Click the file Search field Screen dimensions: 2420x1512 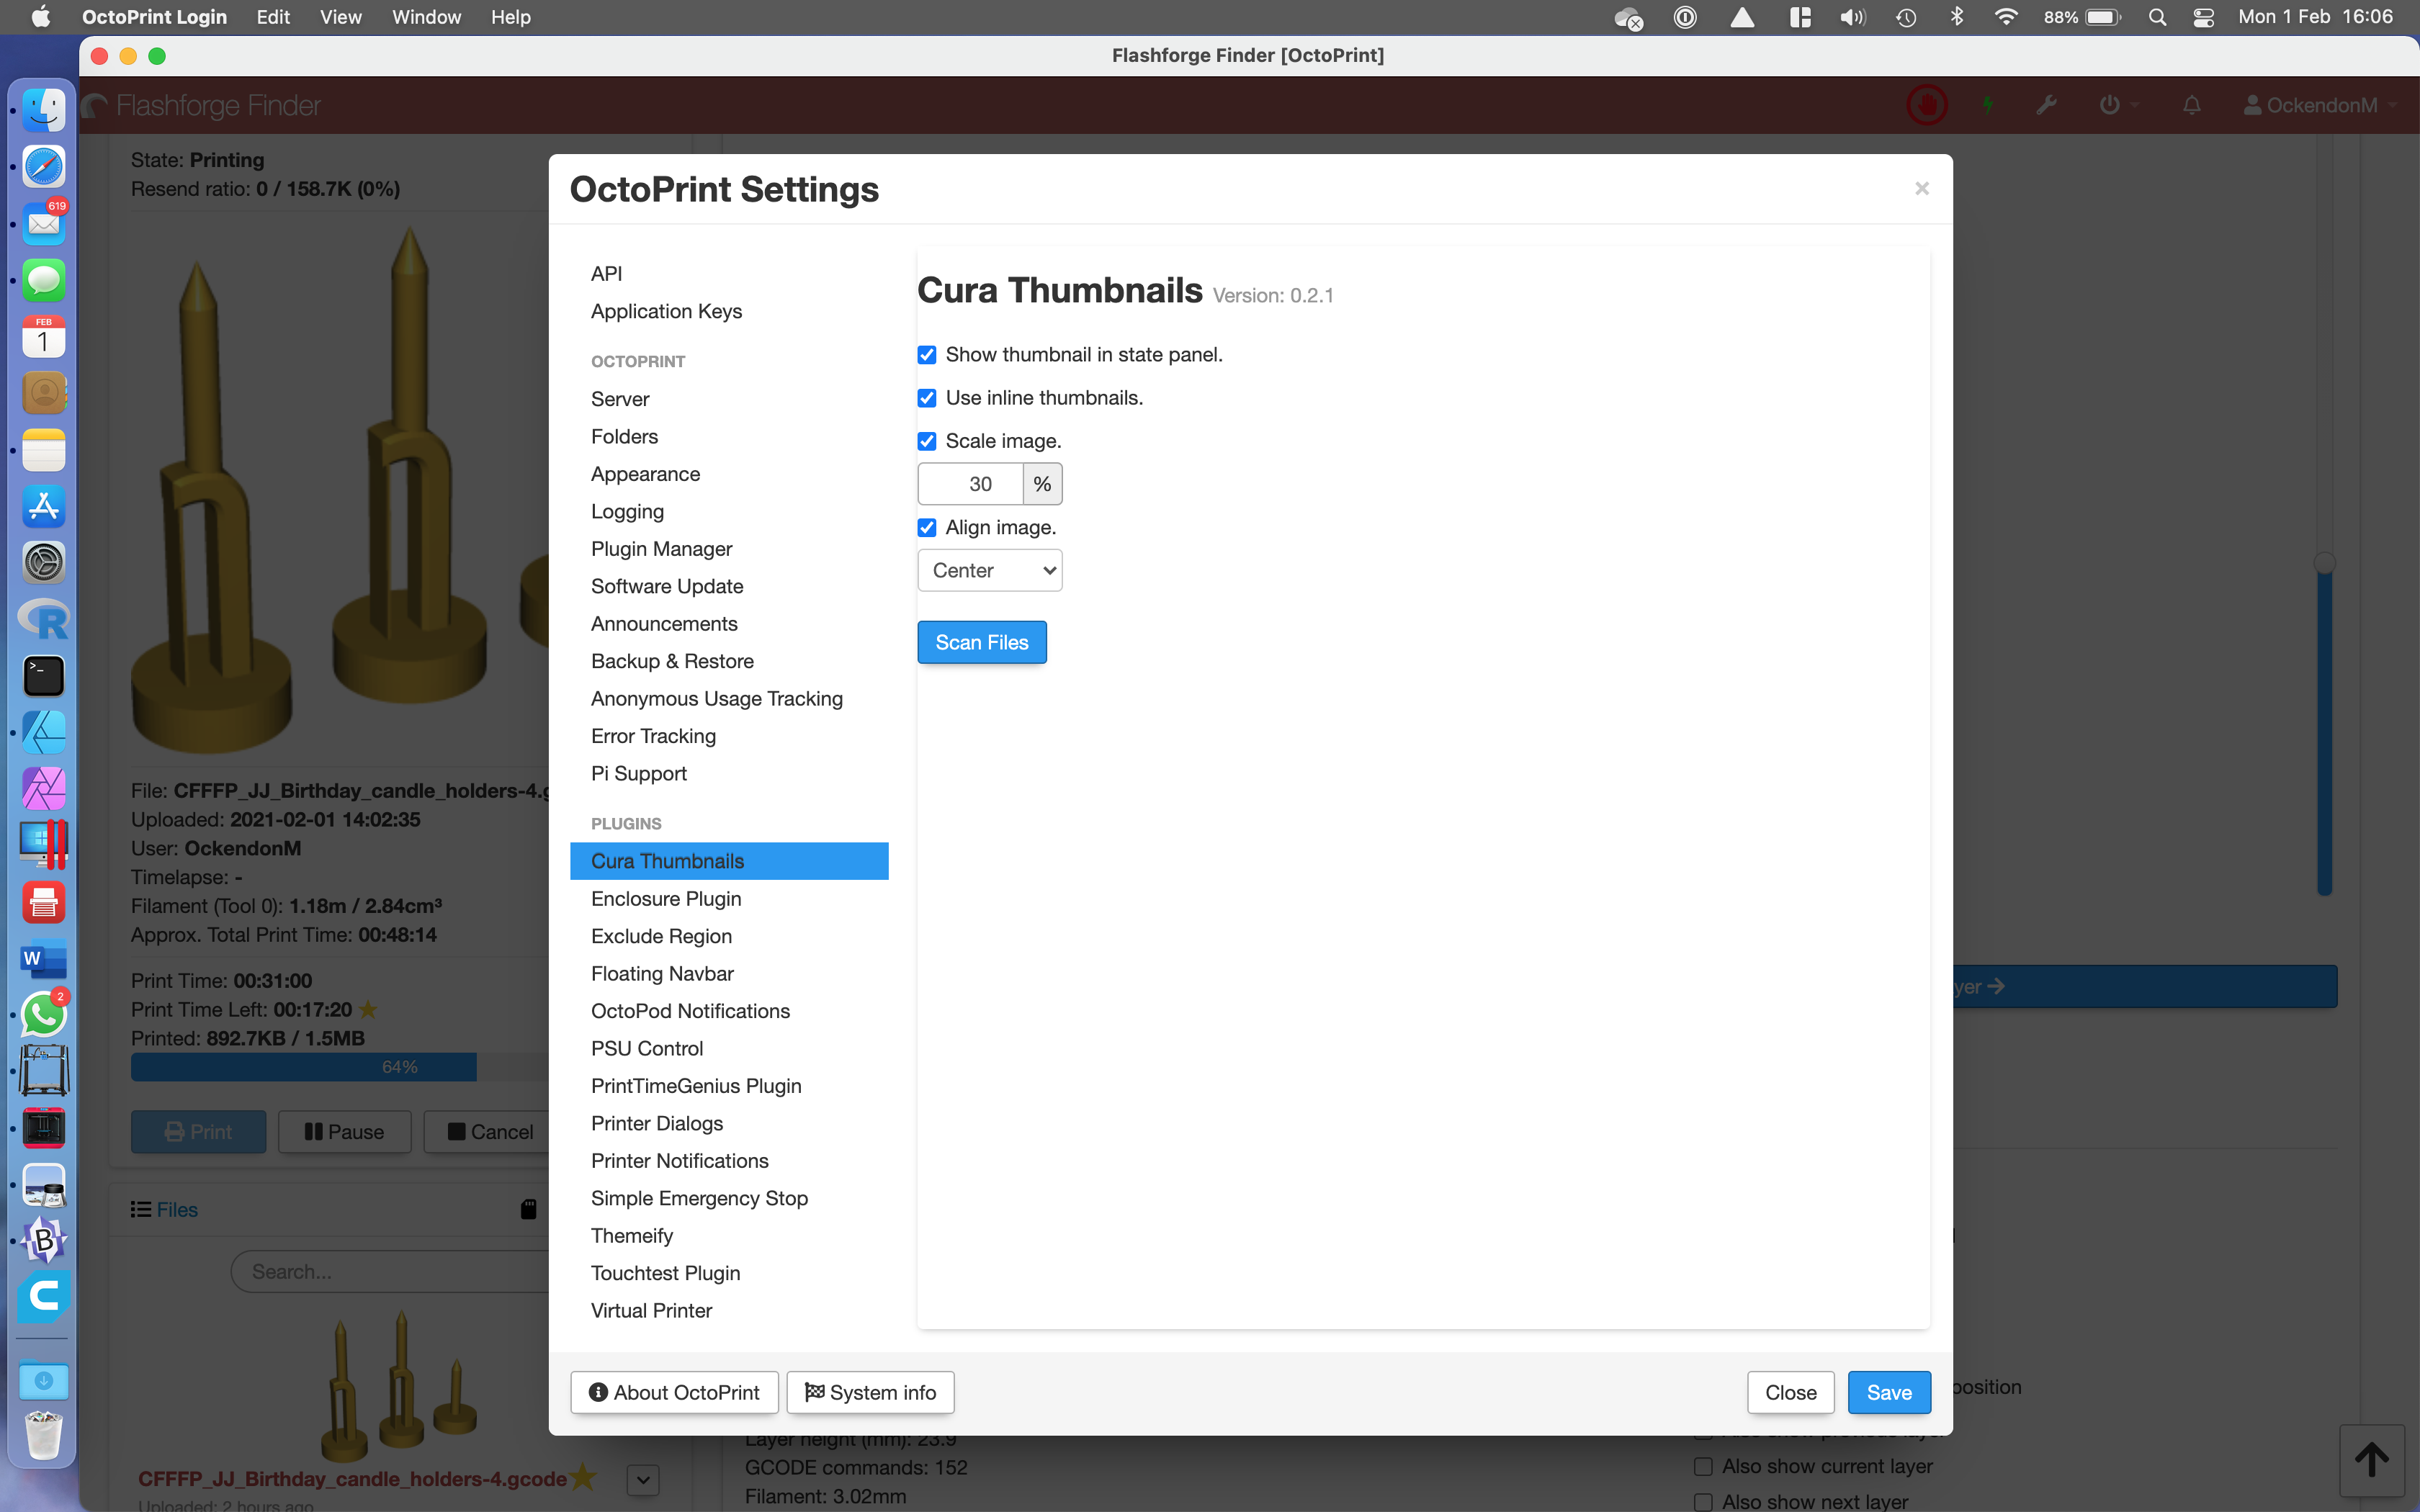point(390,1272)
